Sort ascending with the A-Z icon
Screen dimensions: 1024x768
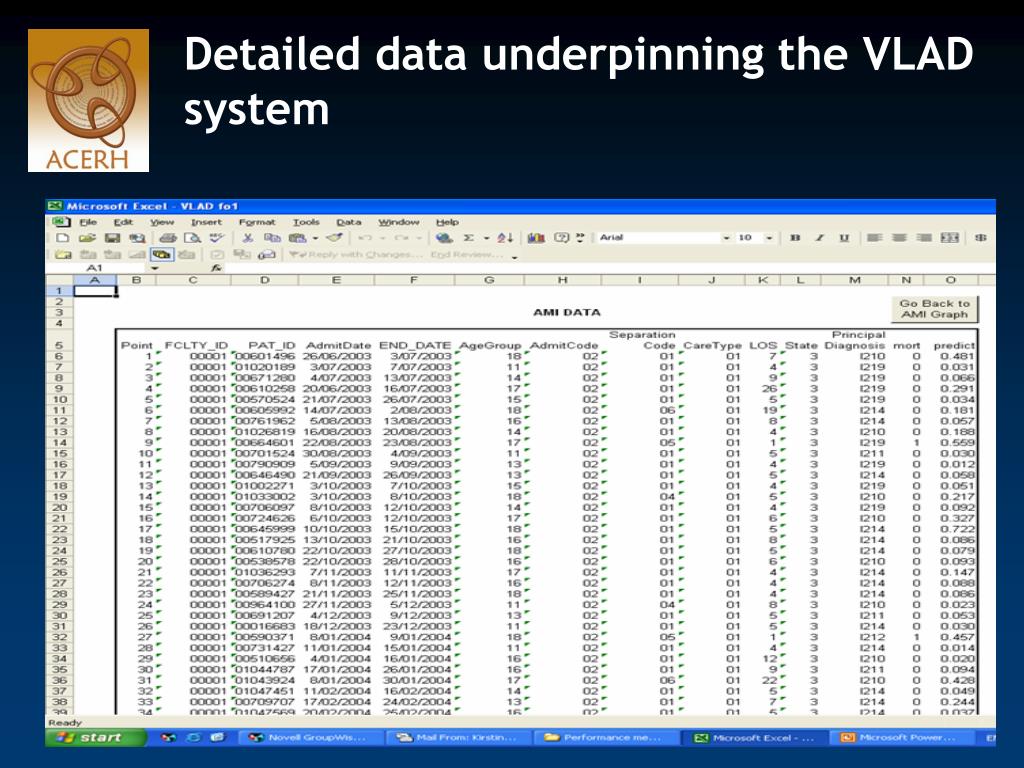click(x=505, y=238)
